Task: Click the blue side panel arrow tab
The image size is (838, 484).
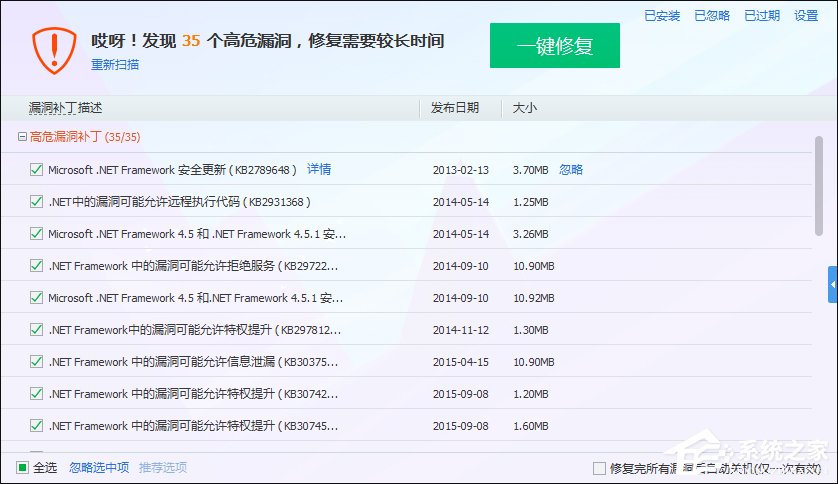Action: pyautogui.click(x=832, y=284)
